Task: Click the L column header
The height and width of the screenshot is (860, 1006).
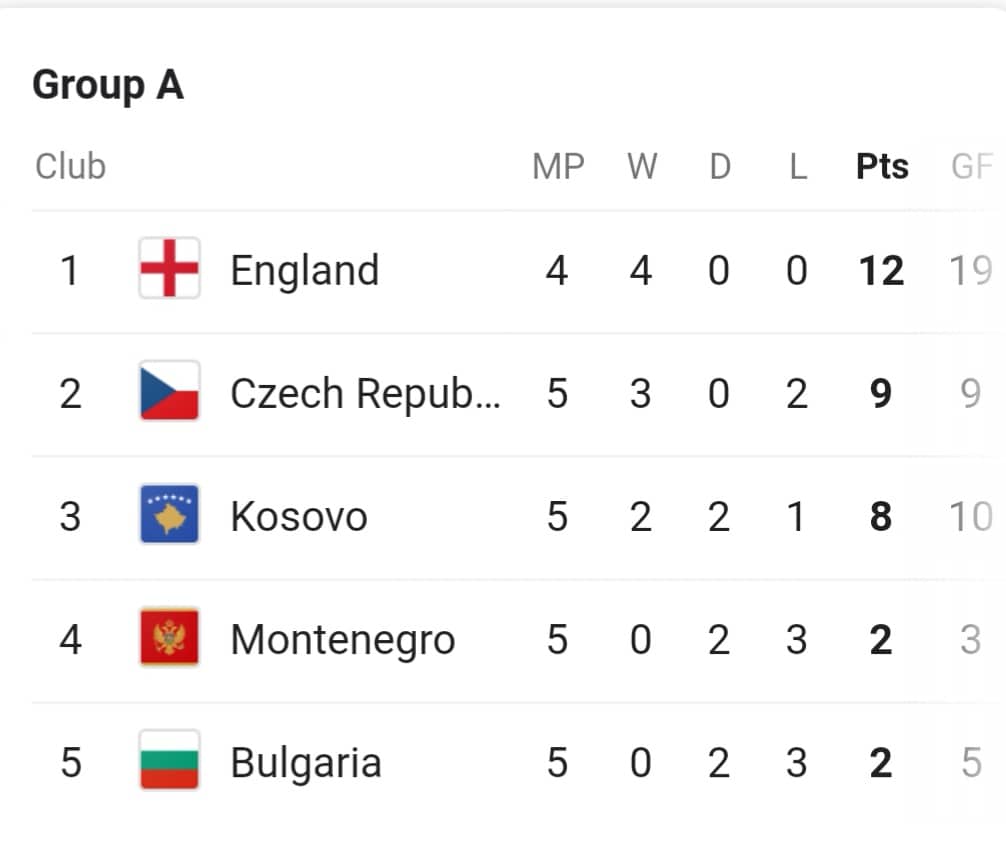Action: 798,167
